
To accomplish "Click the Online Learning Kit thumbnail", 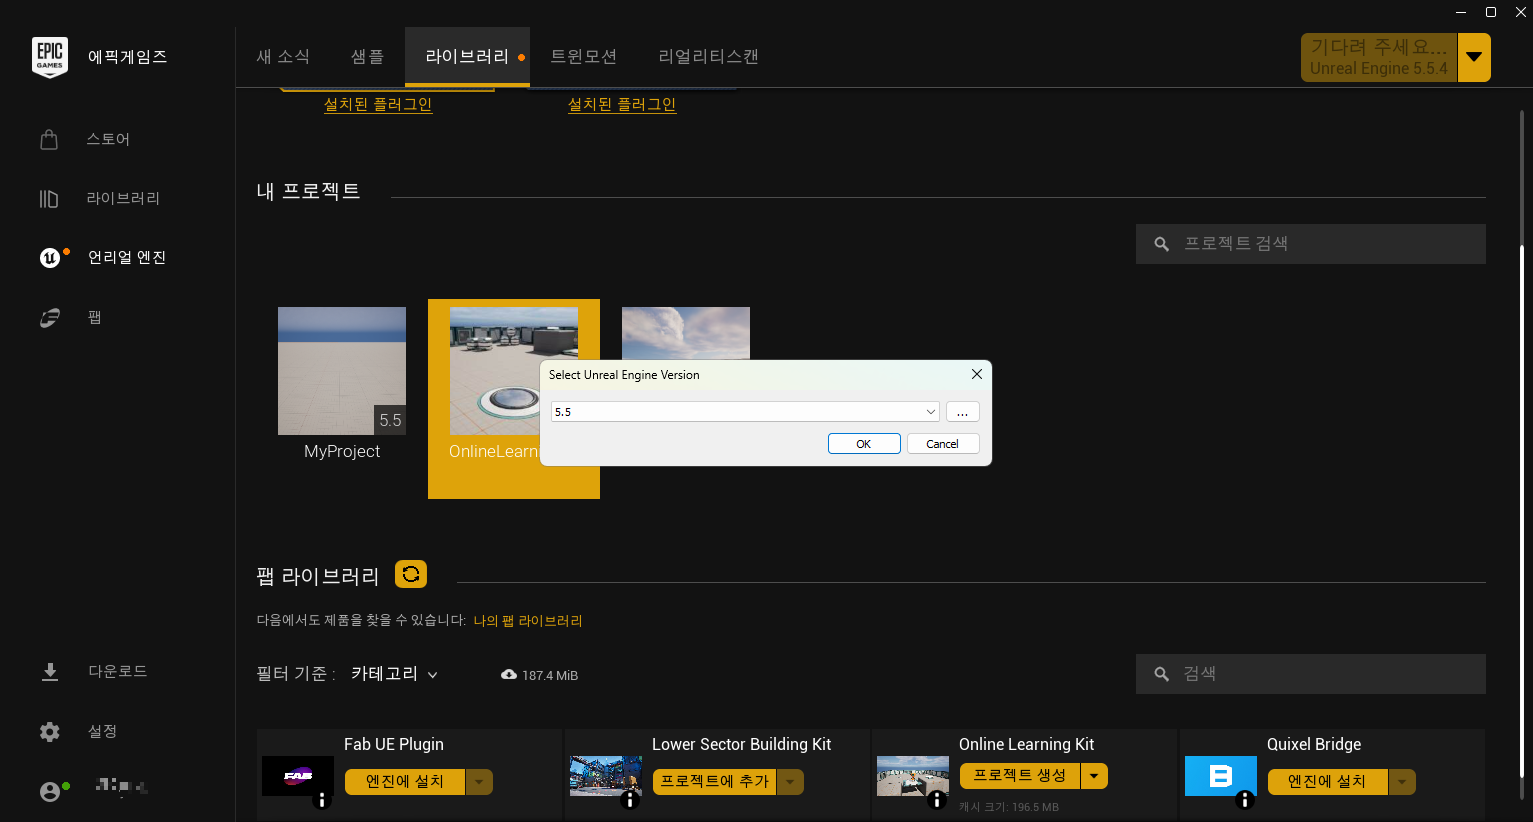I will pyautogui.click(x=913, y=776).
